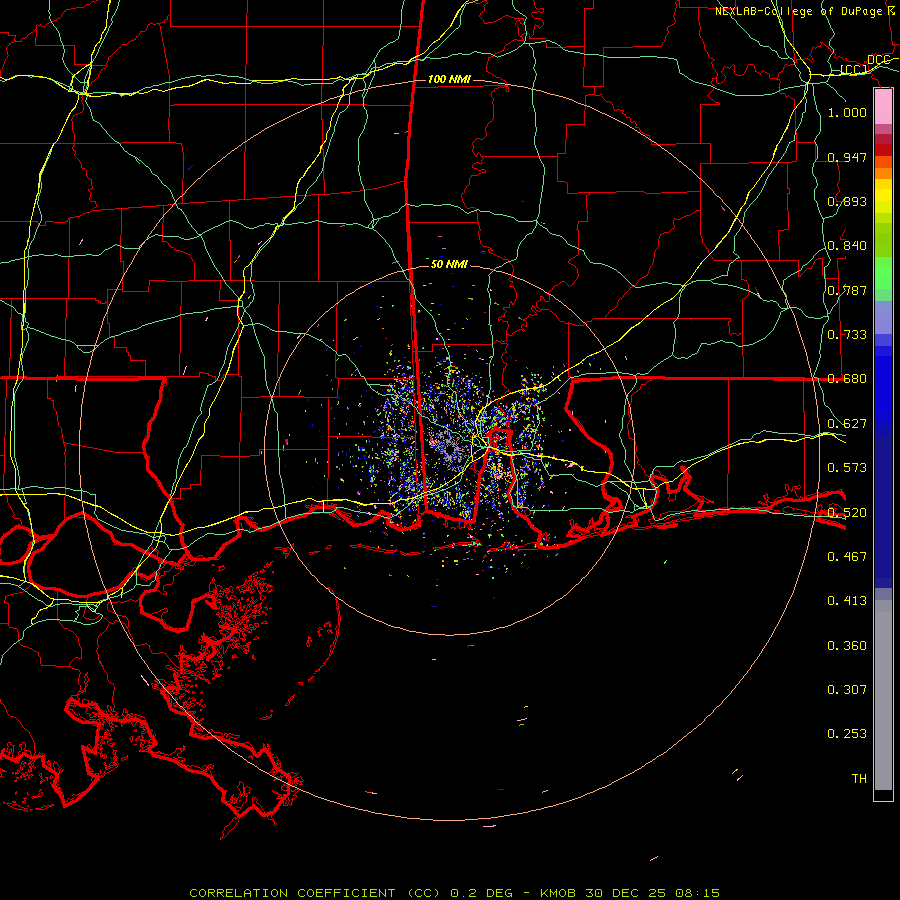
Task: Click the 0.733 scale label
Action: pyautogui.click(x=847, y=335)
